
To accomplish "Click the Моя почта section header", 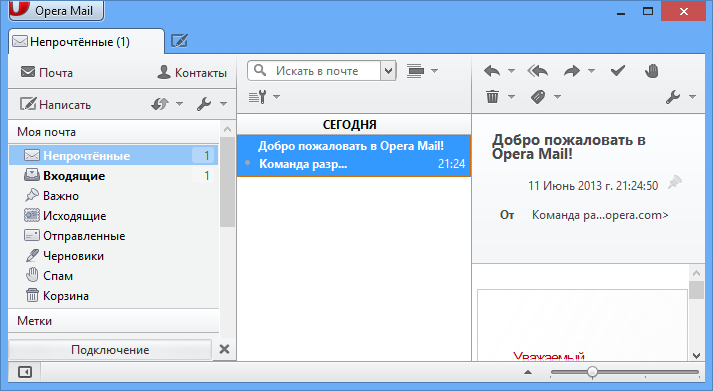I will click(x=114, y=132).
